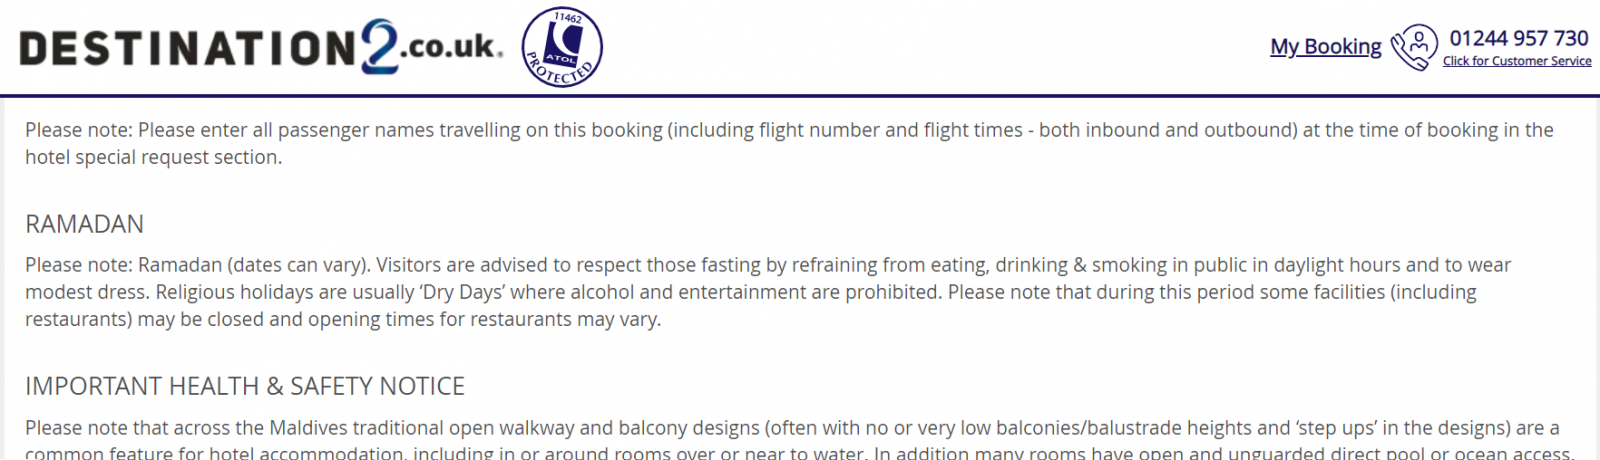Click the 'hotel special request section' text
The width and height of the screenshot is (1600, 460).
[152, 157]
